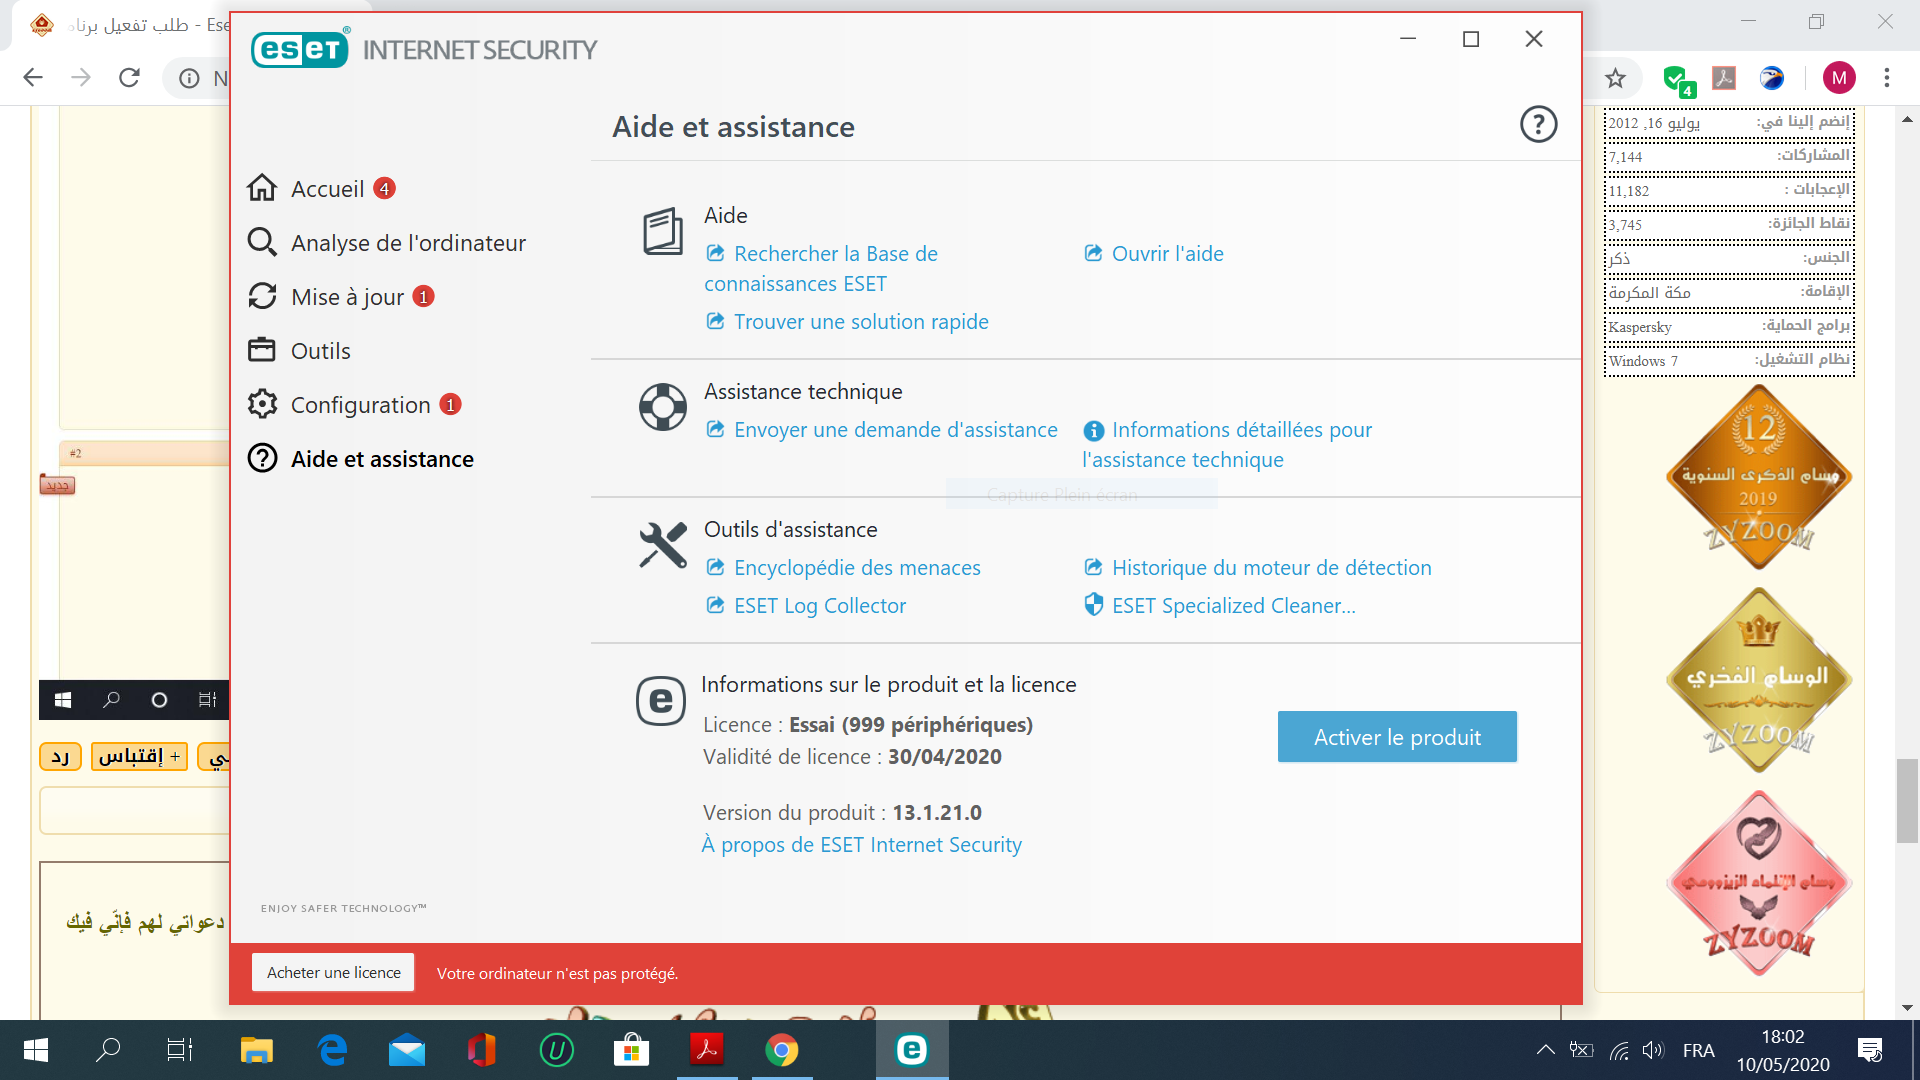Screen dimensions: 1920x1080
Task: Click the FRA language indicator
Action: pyautogui.click(x=1698, y=1050)
